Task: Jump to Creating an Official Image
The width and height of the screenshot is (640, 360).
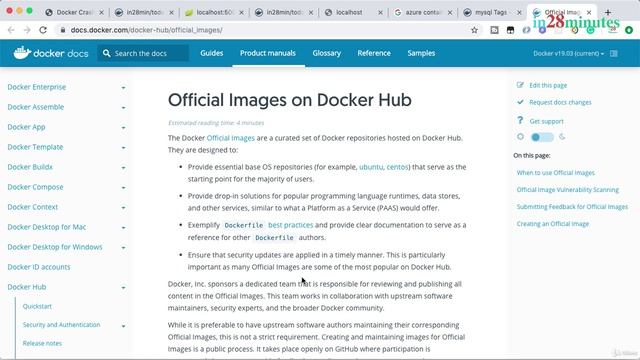Action: pos(553,224)
